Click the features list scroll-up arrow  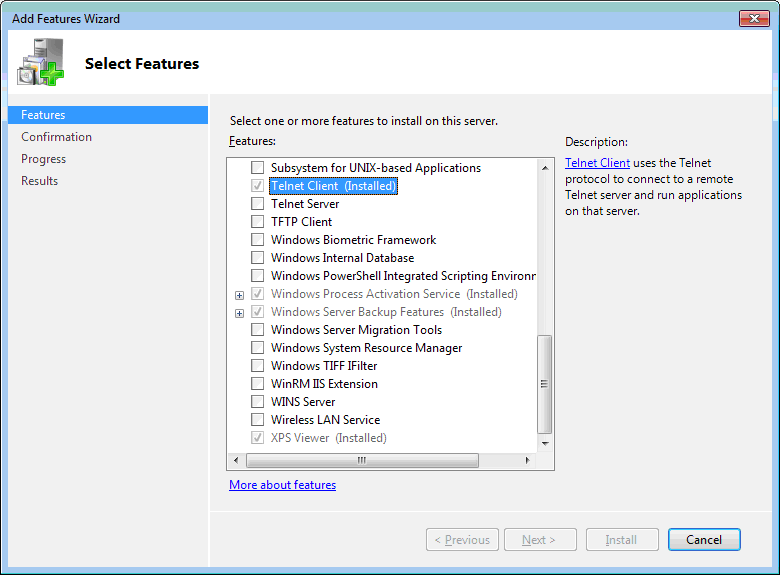coord(545,168)
